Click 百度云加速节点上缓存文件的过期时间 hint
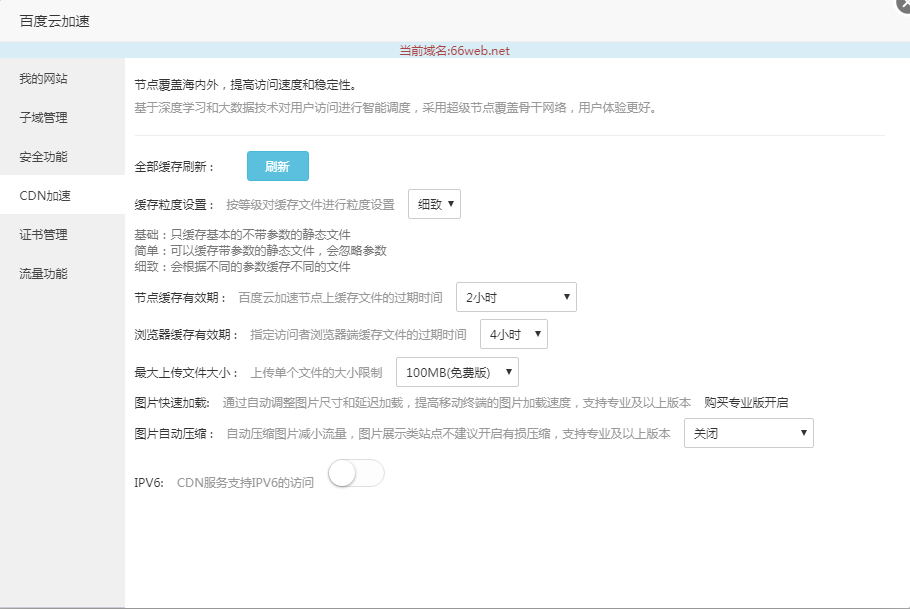This screenshot has width=910, height=609. (341, 298)
